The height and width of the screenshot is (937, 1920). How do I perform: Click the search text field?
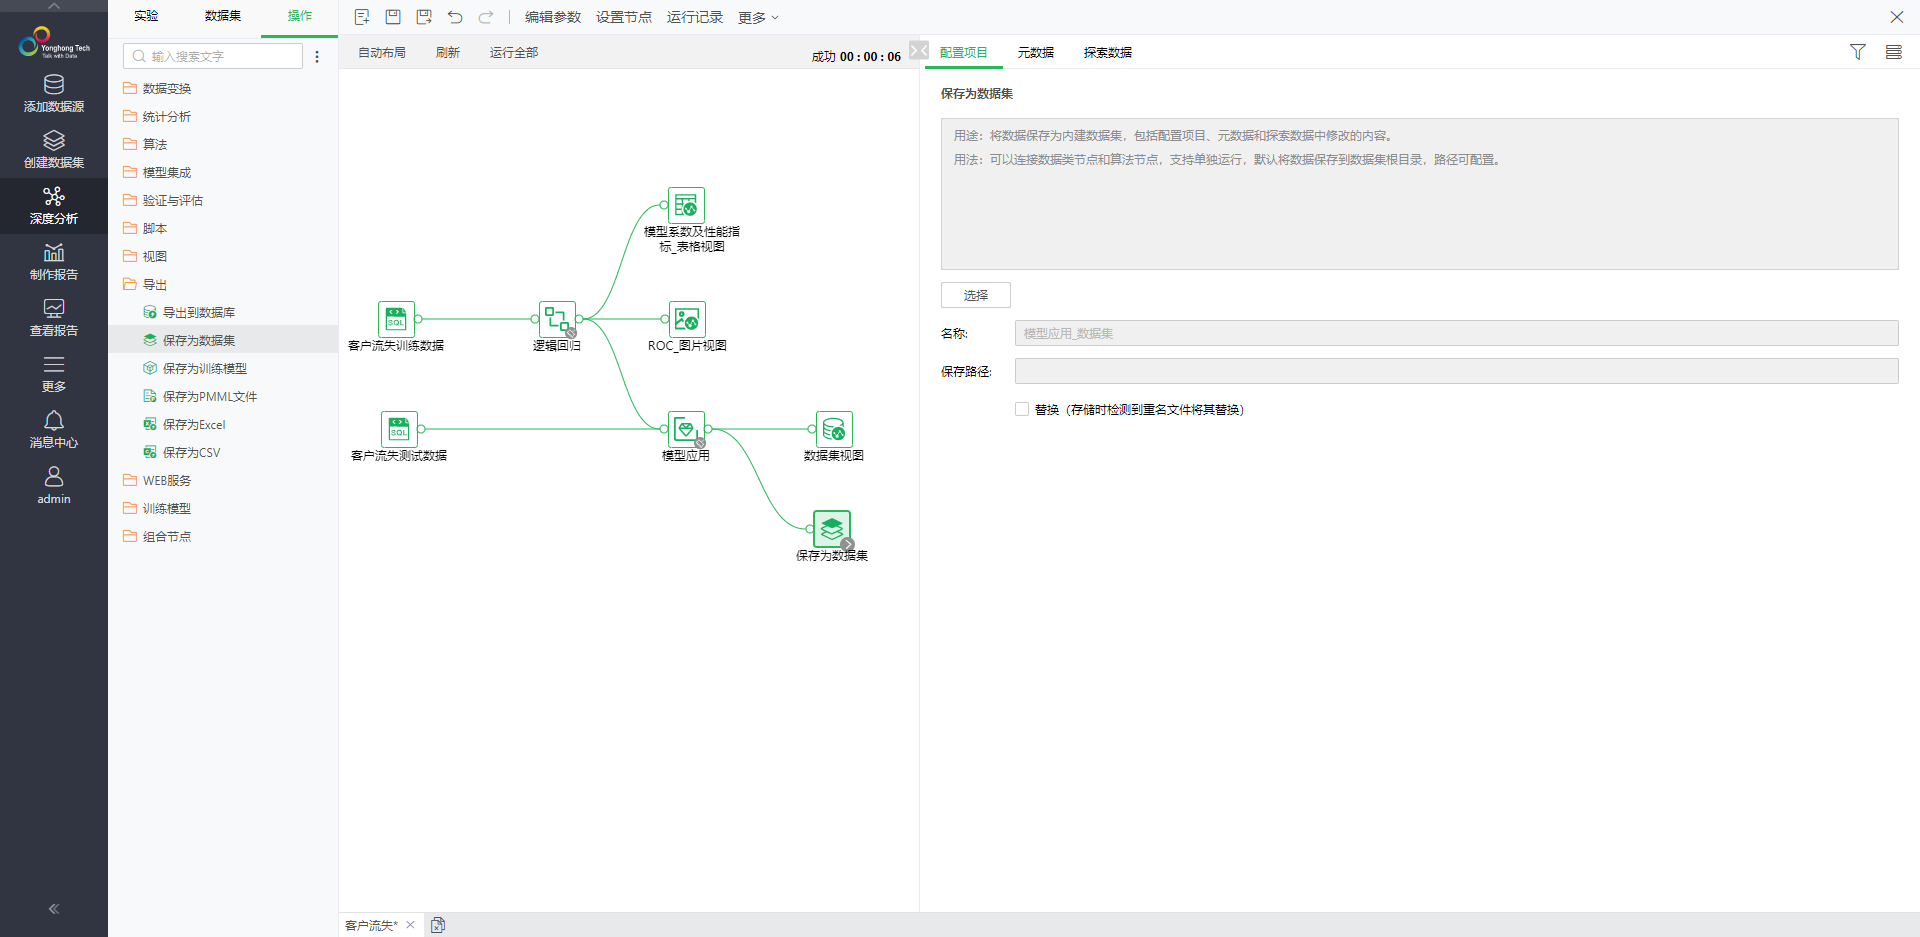[x=213, y=56]
